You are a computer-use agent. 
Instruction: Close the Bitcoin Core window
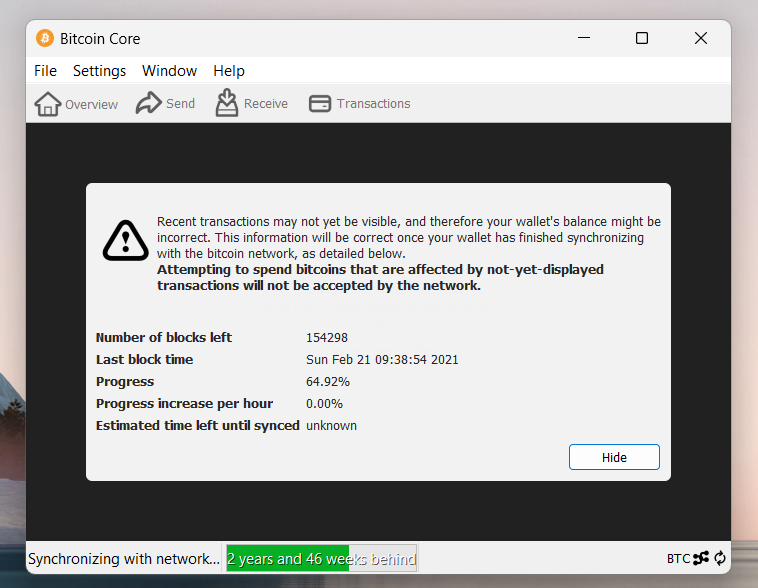[700, 38]
